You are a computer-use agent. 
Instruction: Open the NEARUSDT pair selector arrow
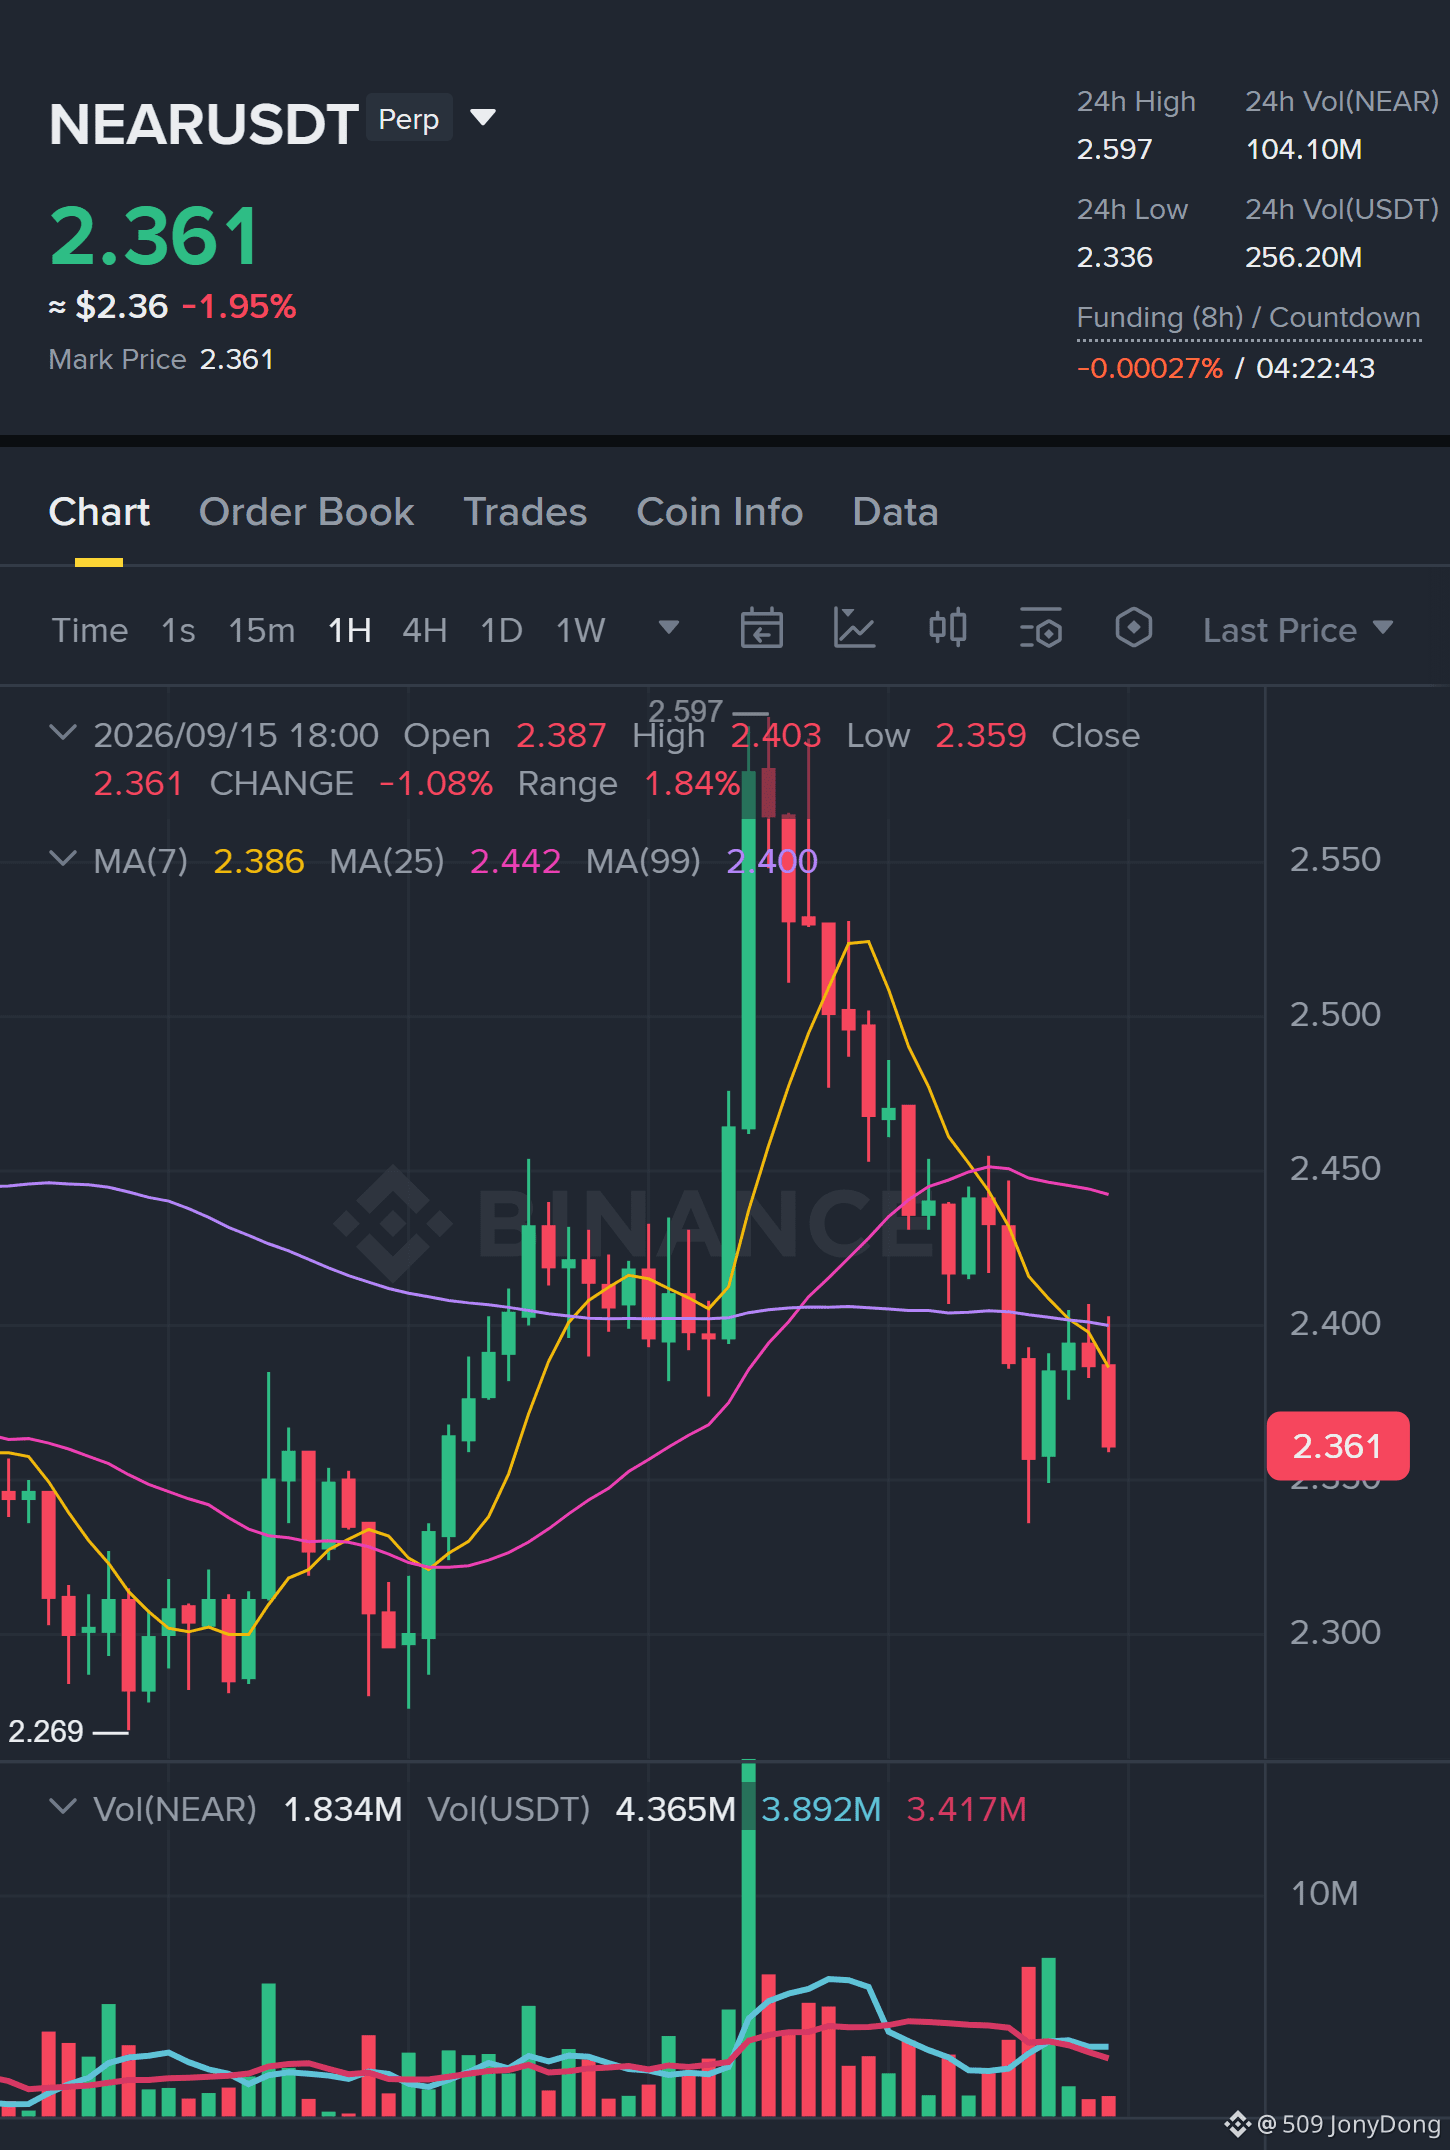click(x=483, y=118)
